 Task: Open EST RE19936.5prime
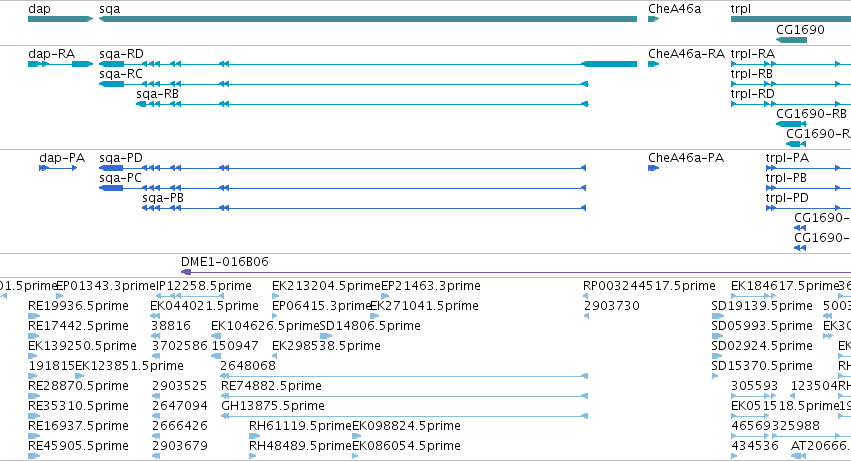coord(78,306)
